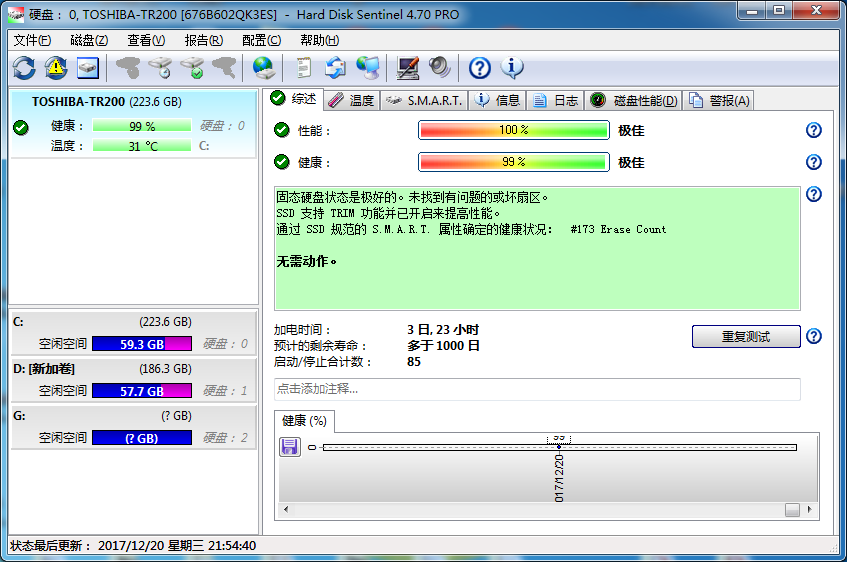
Task: Click the 31 °C temperature bar in disk list
Action: coord(142,146)
